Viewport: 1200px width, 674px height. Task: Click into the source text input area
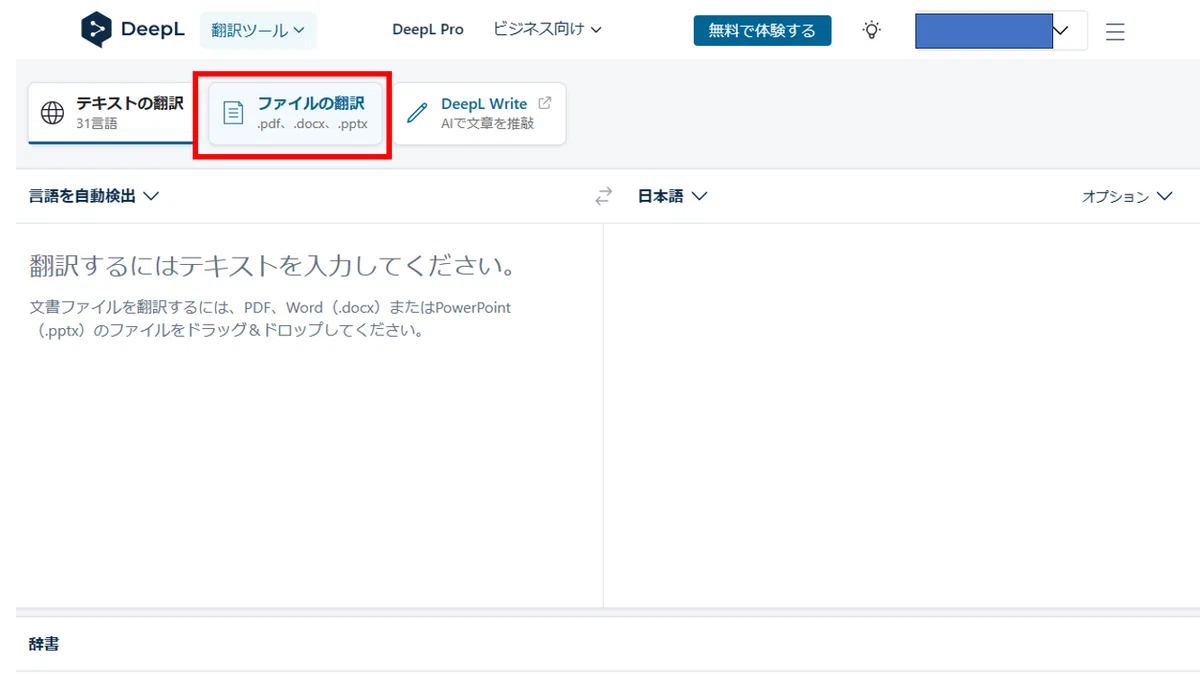[309, 415]
